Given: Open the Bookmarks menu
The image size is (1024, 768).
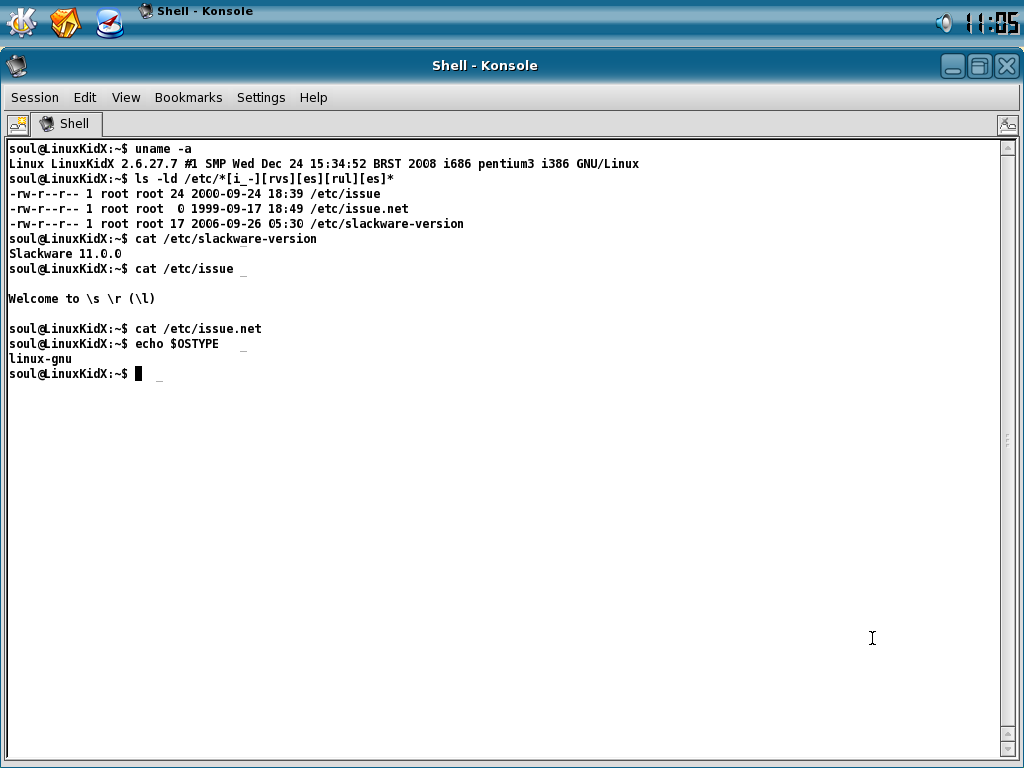Looking at the screenshot, I should pos(188,97).
